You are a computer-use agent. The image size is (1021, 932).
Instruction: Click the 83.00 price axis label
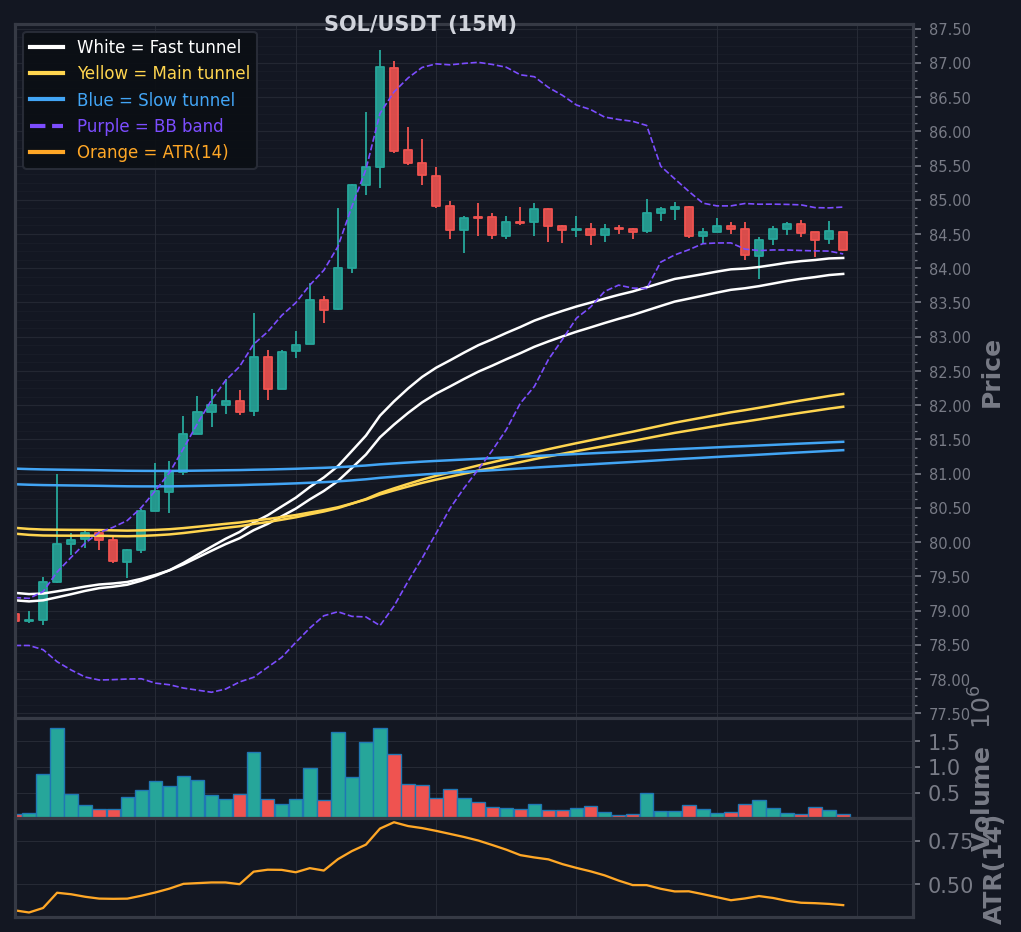(949, 337)
